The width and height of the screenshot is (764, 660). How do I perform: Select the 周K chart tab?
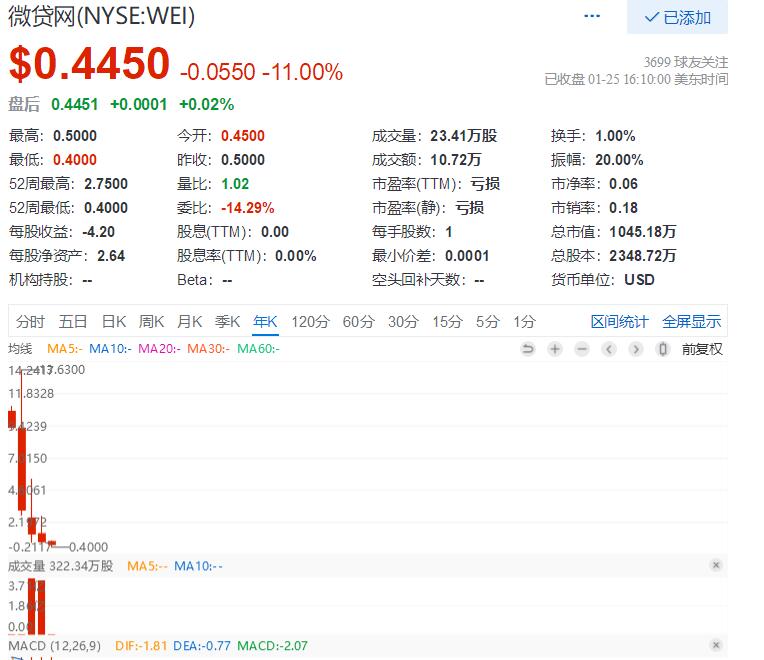click(x=152, y=321)
